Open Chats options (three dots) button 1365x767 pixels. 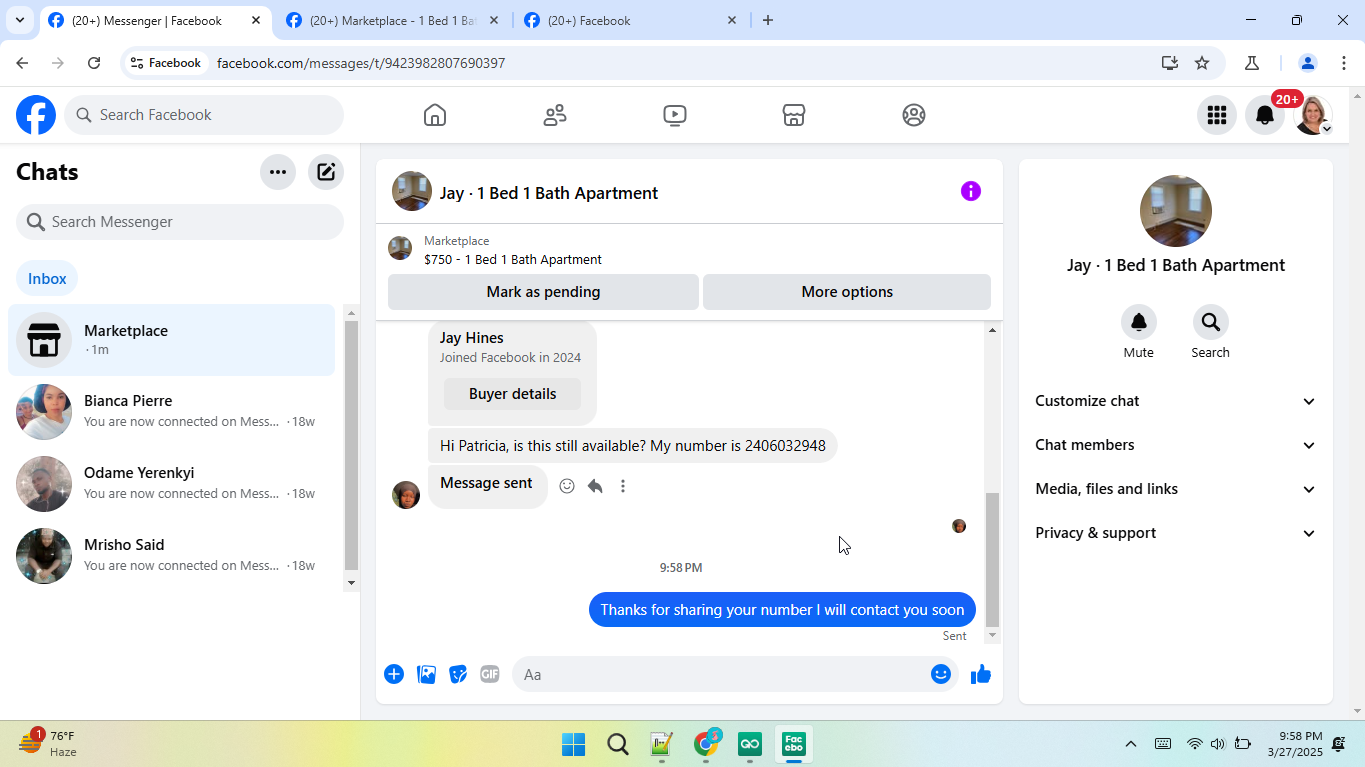(278, 172)
